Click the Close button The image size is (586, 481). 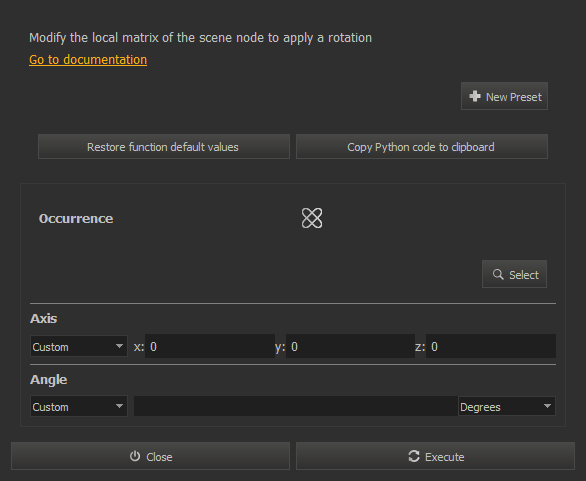[x=150, y=456]
